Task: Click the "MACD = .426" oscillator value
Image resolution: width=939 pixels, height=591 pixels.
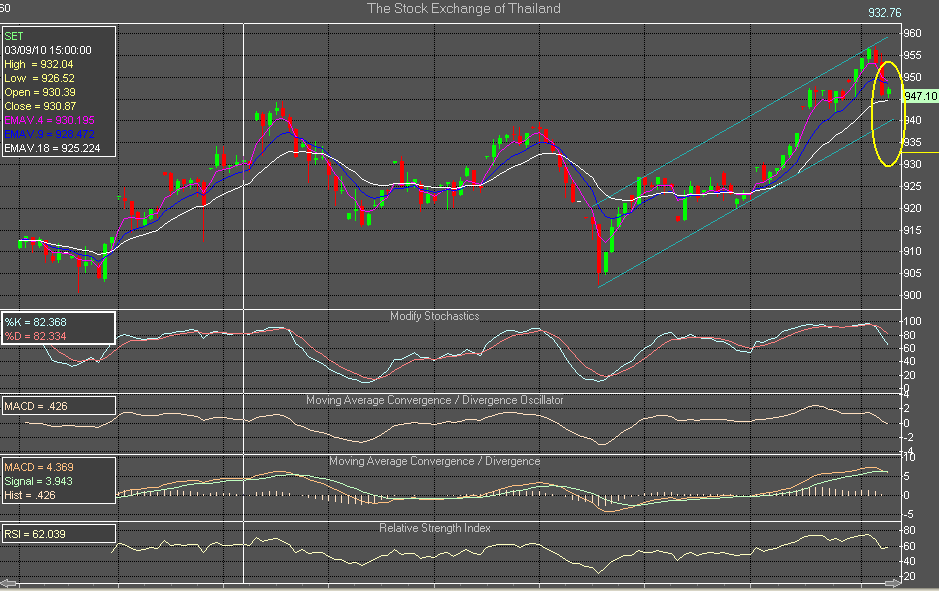Action: 36,406
